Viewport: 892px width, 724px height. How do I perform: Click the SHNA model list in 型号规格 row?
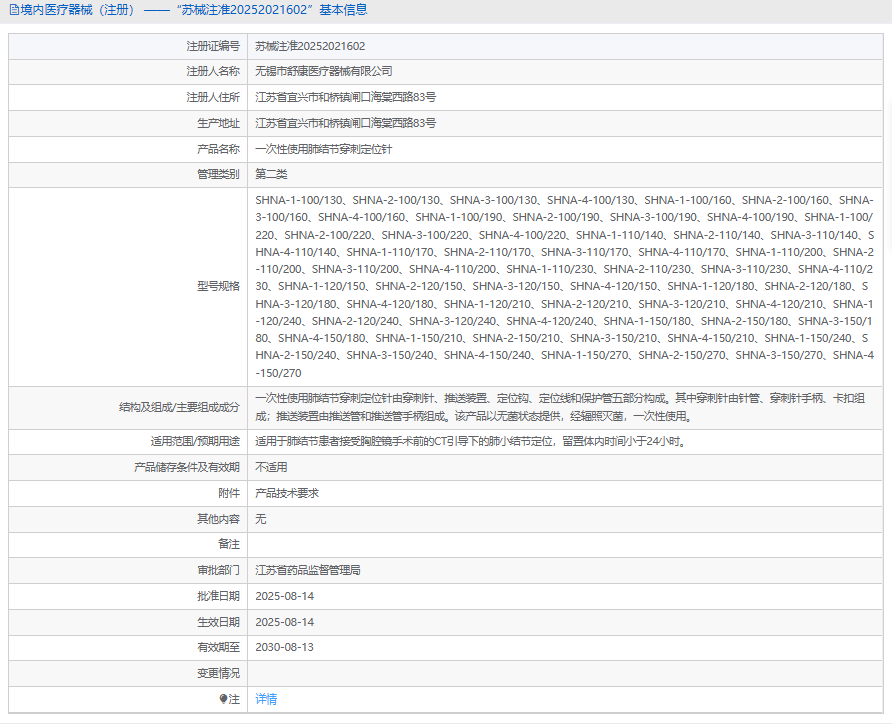[564, 286]
